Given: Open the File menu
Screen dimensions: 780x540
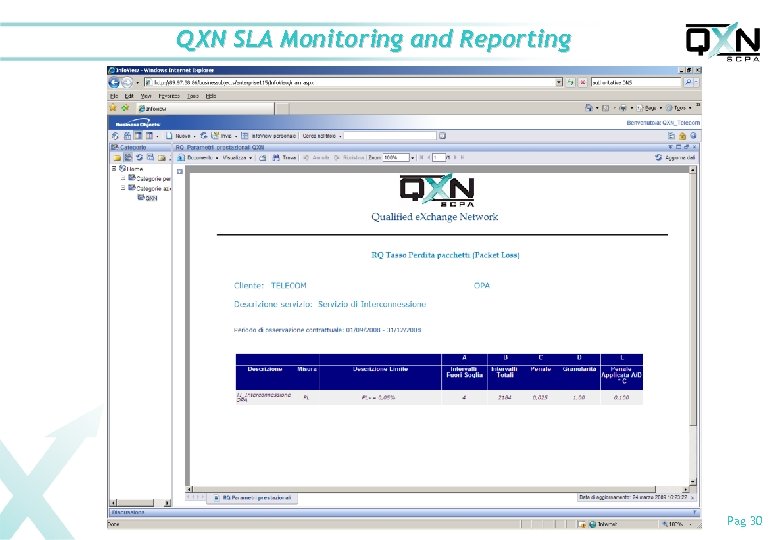Looking at the screenshot, I should pos(114,96).
